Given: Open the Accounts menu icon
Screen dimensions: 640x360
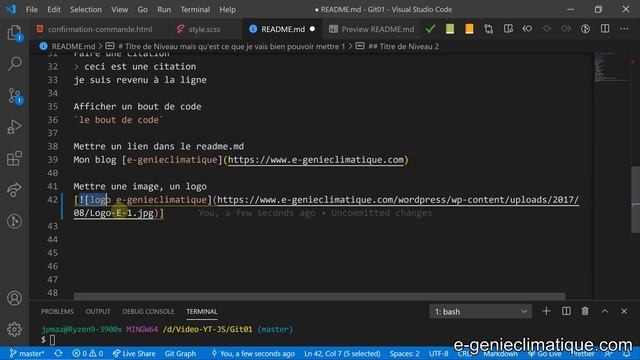Looking at the screenshot, I should pyautogui.click(x=15, y=298).
